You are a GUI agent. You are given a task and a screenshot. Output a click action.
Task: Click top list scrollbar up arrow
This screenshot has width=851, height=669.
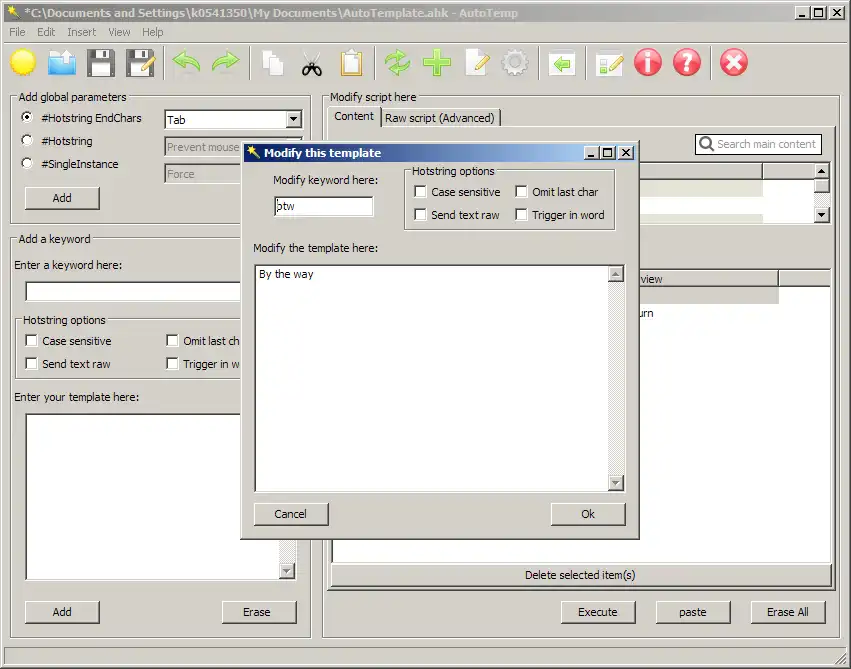(822, 171)
